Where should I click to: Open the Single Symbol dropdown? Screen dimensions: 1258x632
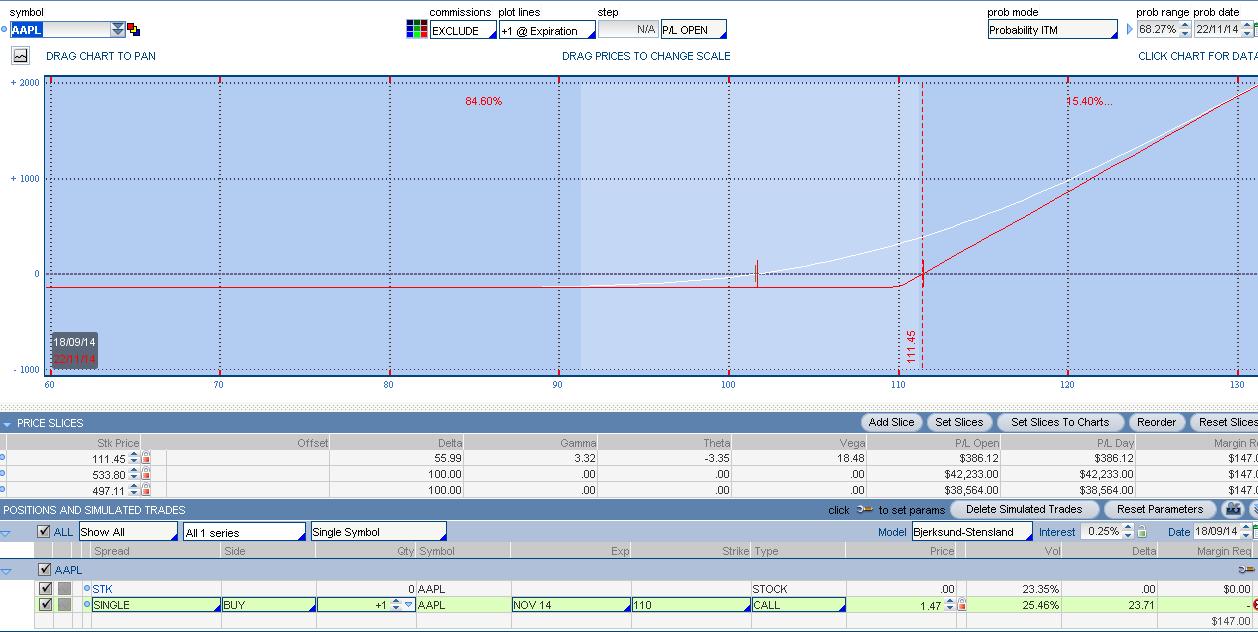click(378, 532)
